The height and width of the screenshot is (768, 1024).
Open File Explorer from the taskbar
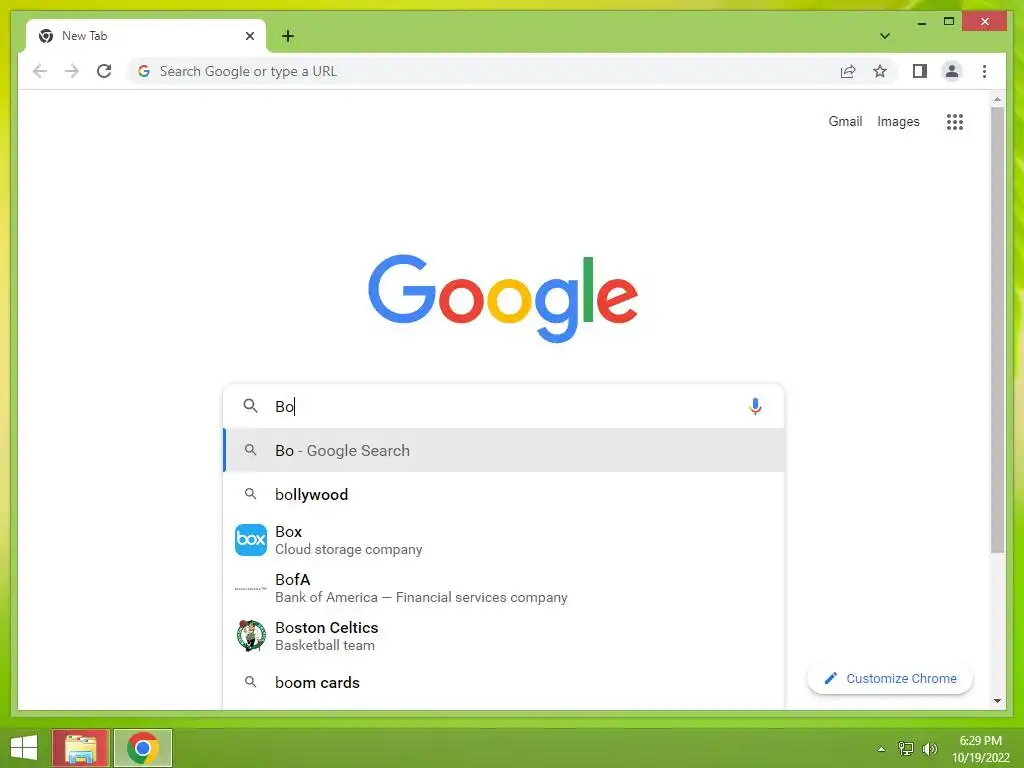(80, 748)
